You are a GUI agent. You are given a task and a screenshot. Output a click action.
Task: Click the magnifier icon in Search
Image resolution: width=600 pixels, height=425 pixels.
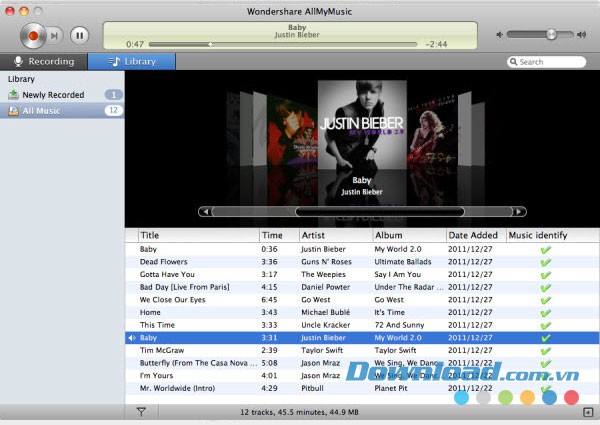pyautogui.click(x=514, y=62)
